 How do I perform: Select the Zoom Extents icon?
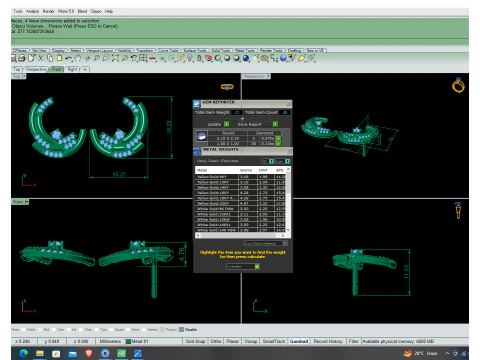tap(115, 58)
